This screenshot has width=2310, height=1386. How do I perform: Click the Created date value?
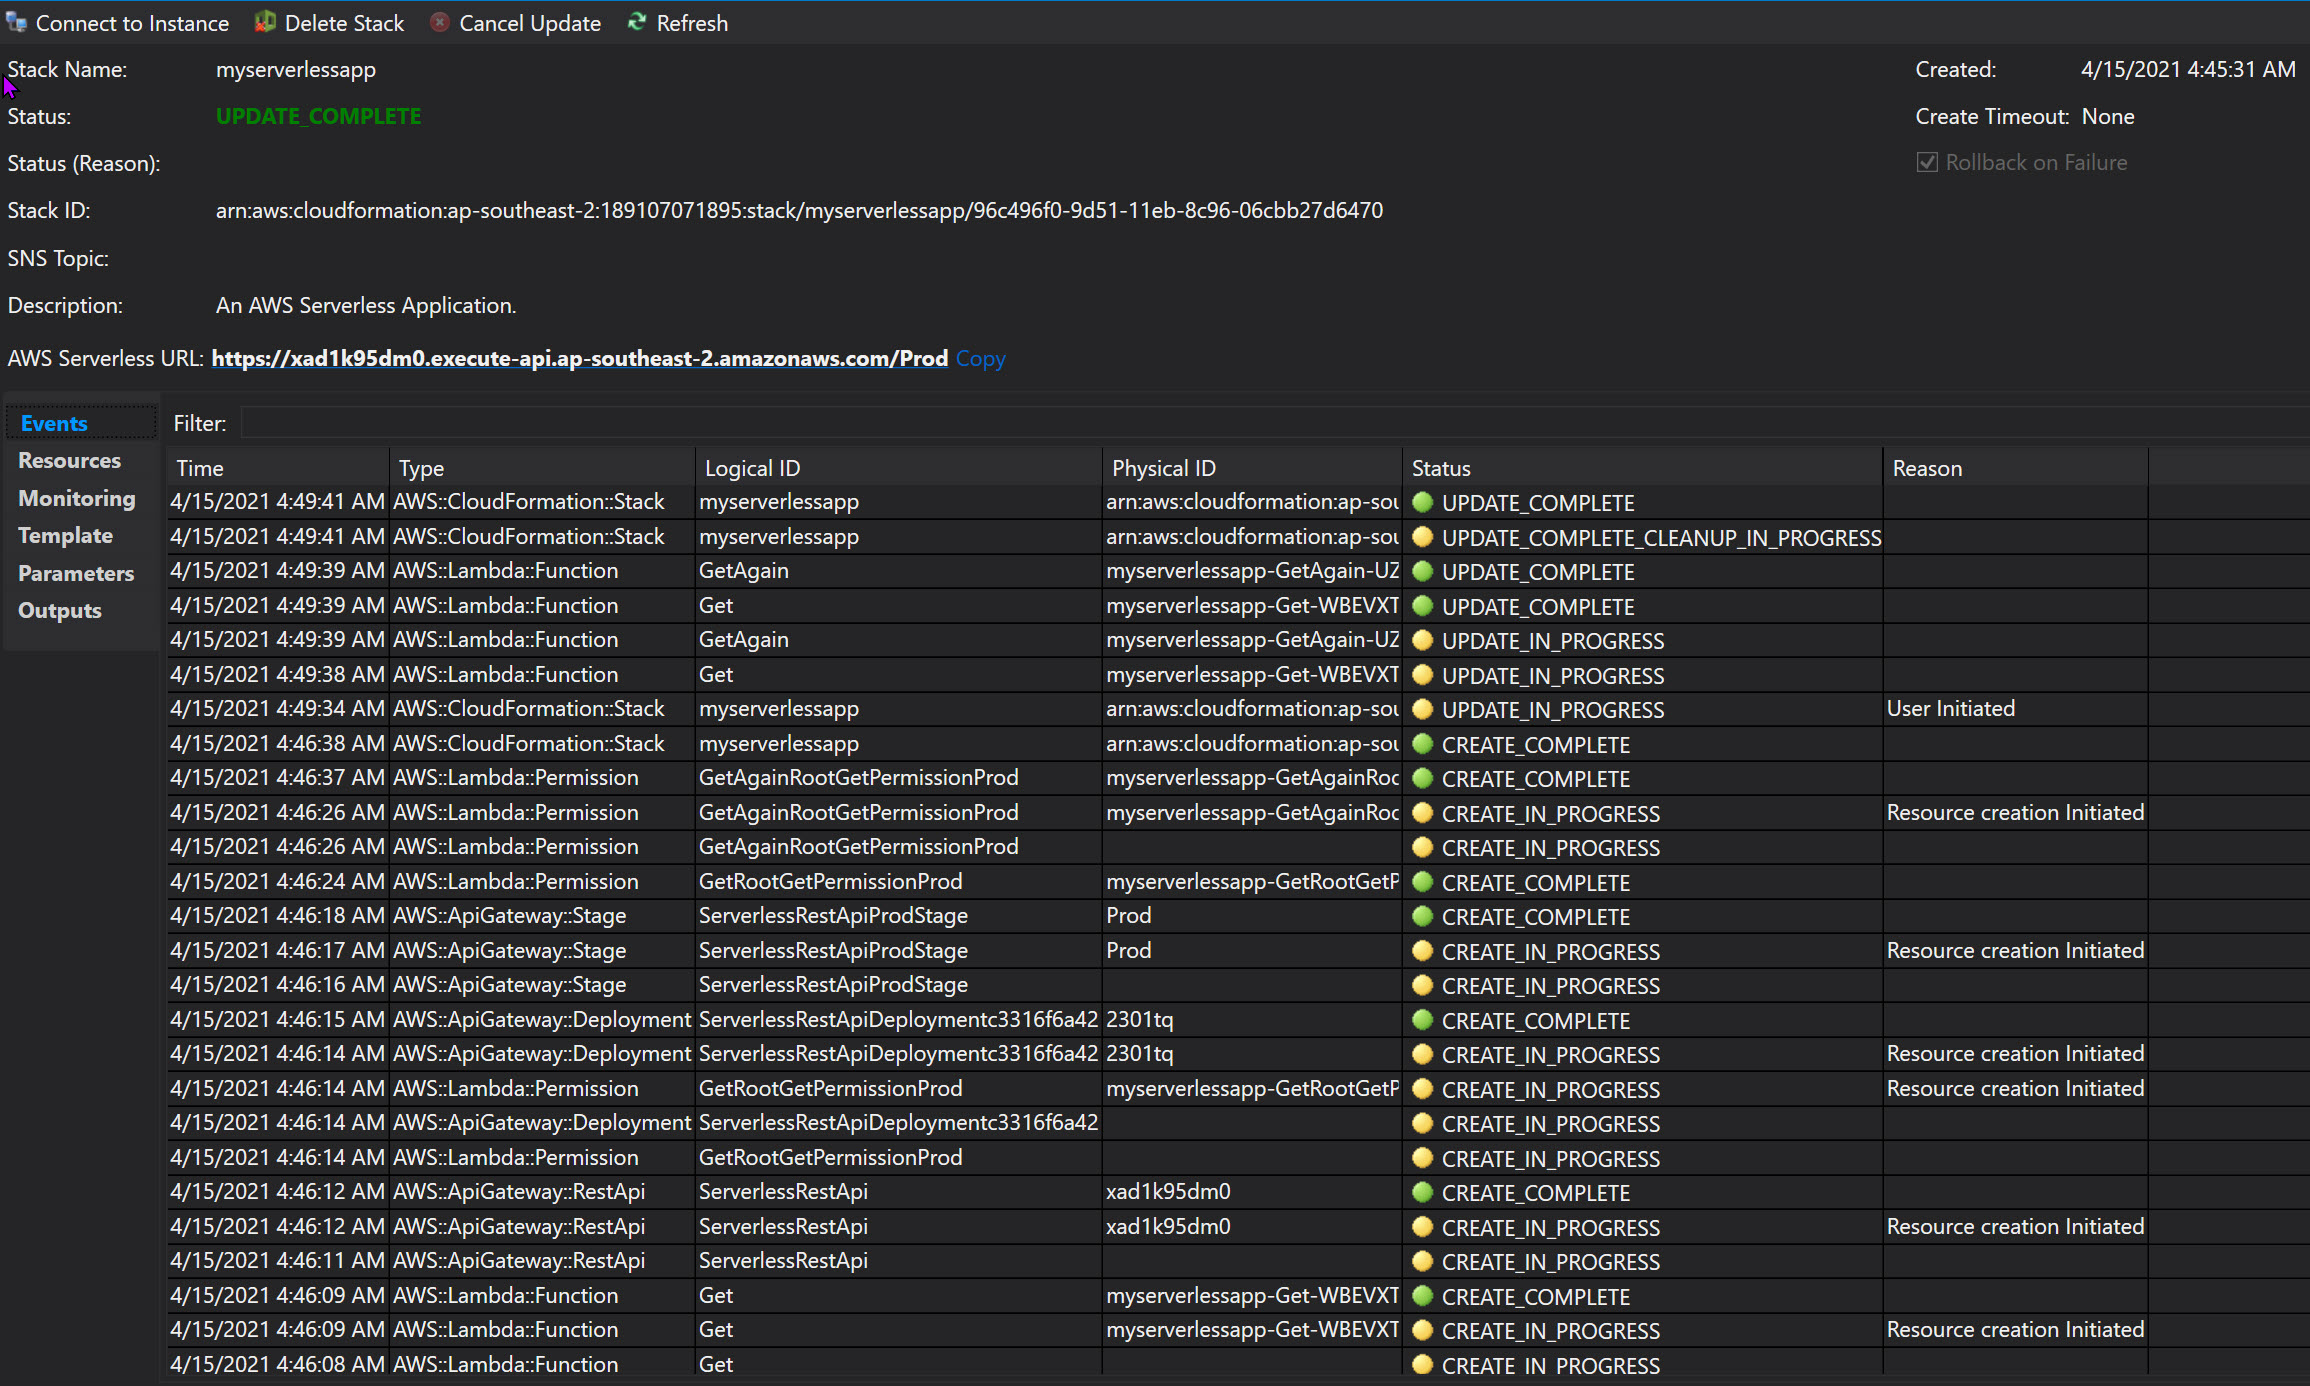[2188, 69]
